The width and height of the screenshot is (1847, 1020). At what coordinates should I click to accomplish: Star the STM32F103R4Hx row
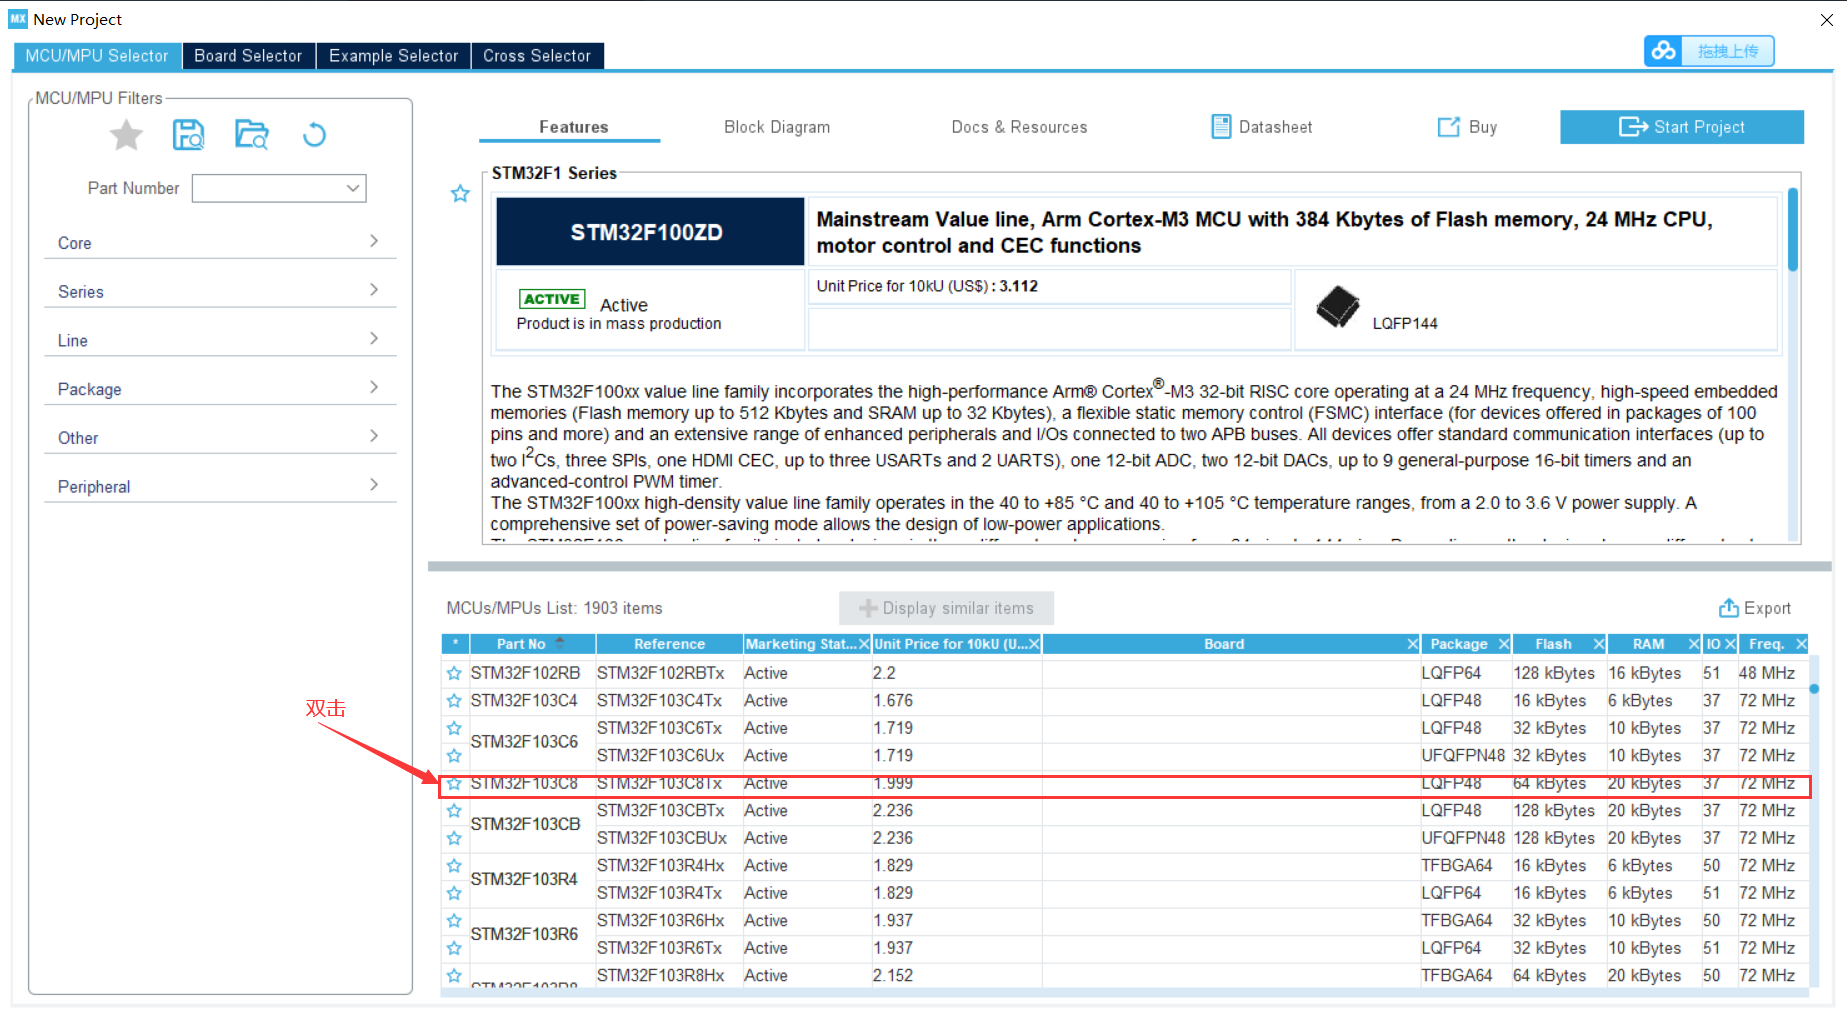(x=454, y=866)
